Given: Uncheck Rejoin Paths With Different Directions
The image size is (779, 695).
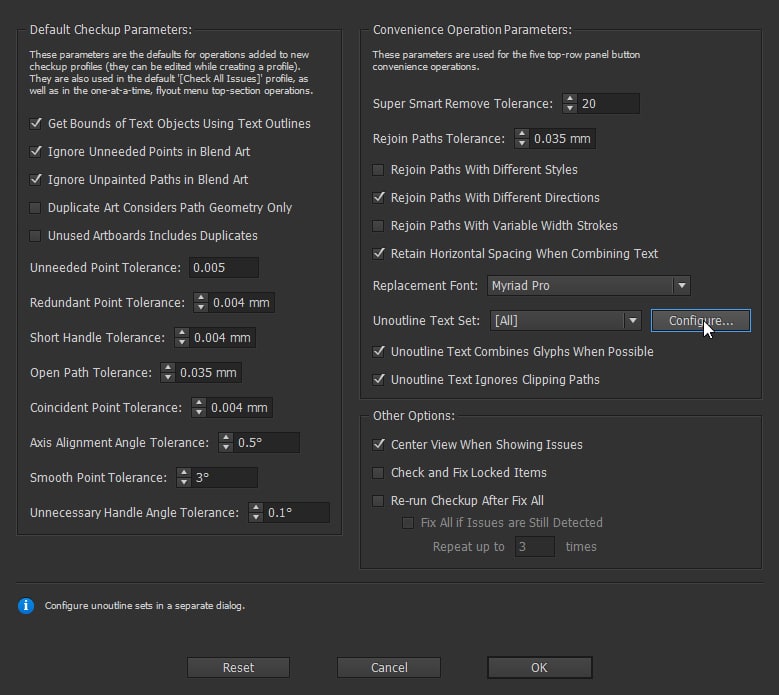Looking at the screenshot, I should pos(378,198).
